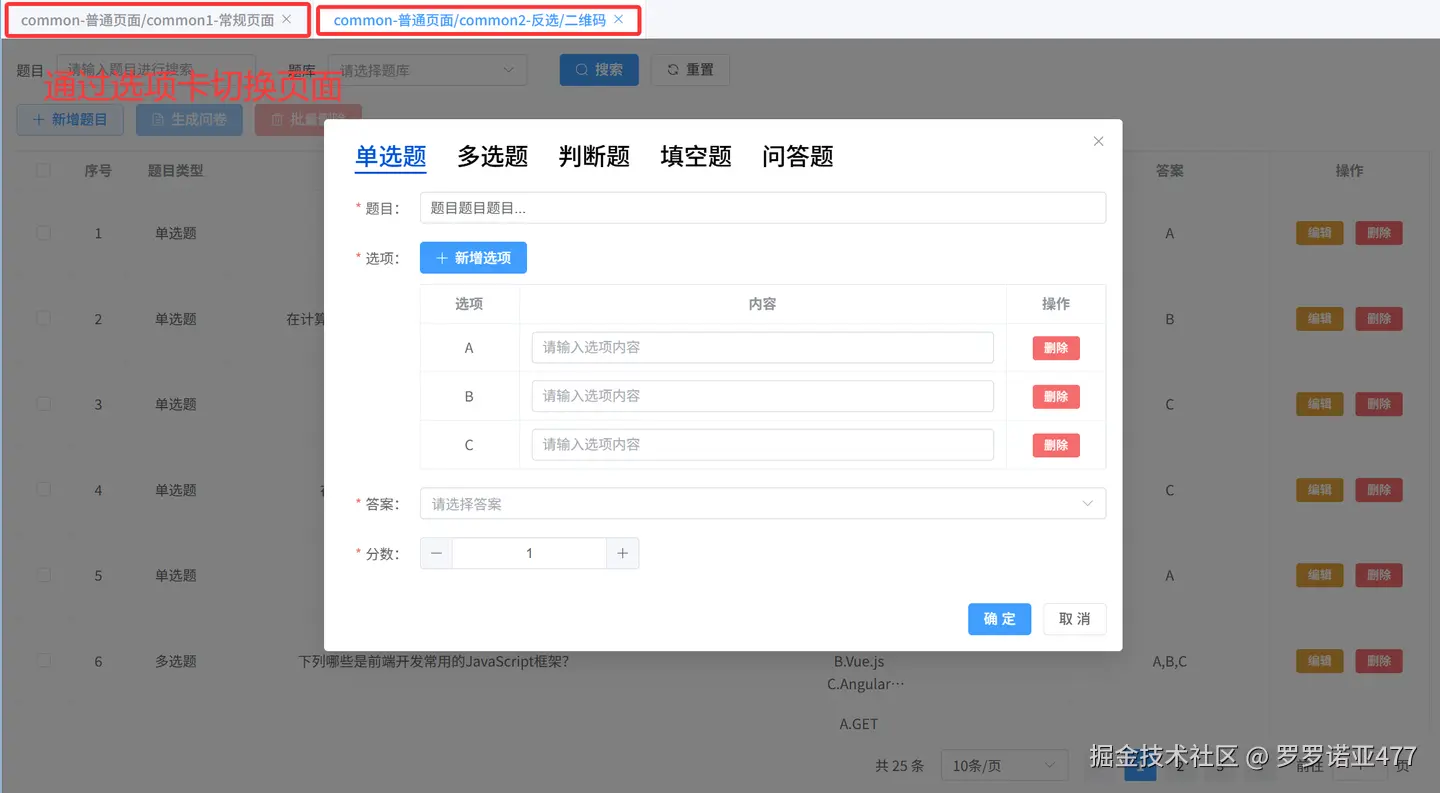Viewport: 1440px width, 793px height.
Task: Switch to the 多选题 tab
Action: (x=491, y=156)
